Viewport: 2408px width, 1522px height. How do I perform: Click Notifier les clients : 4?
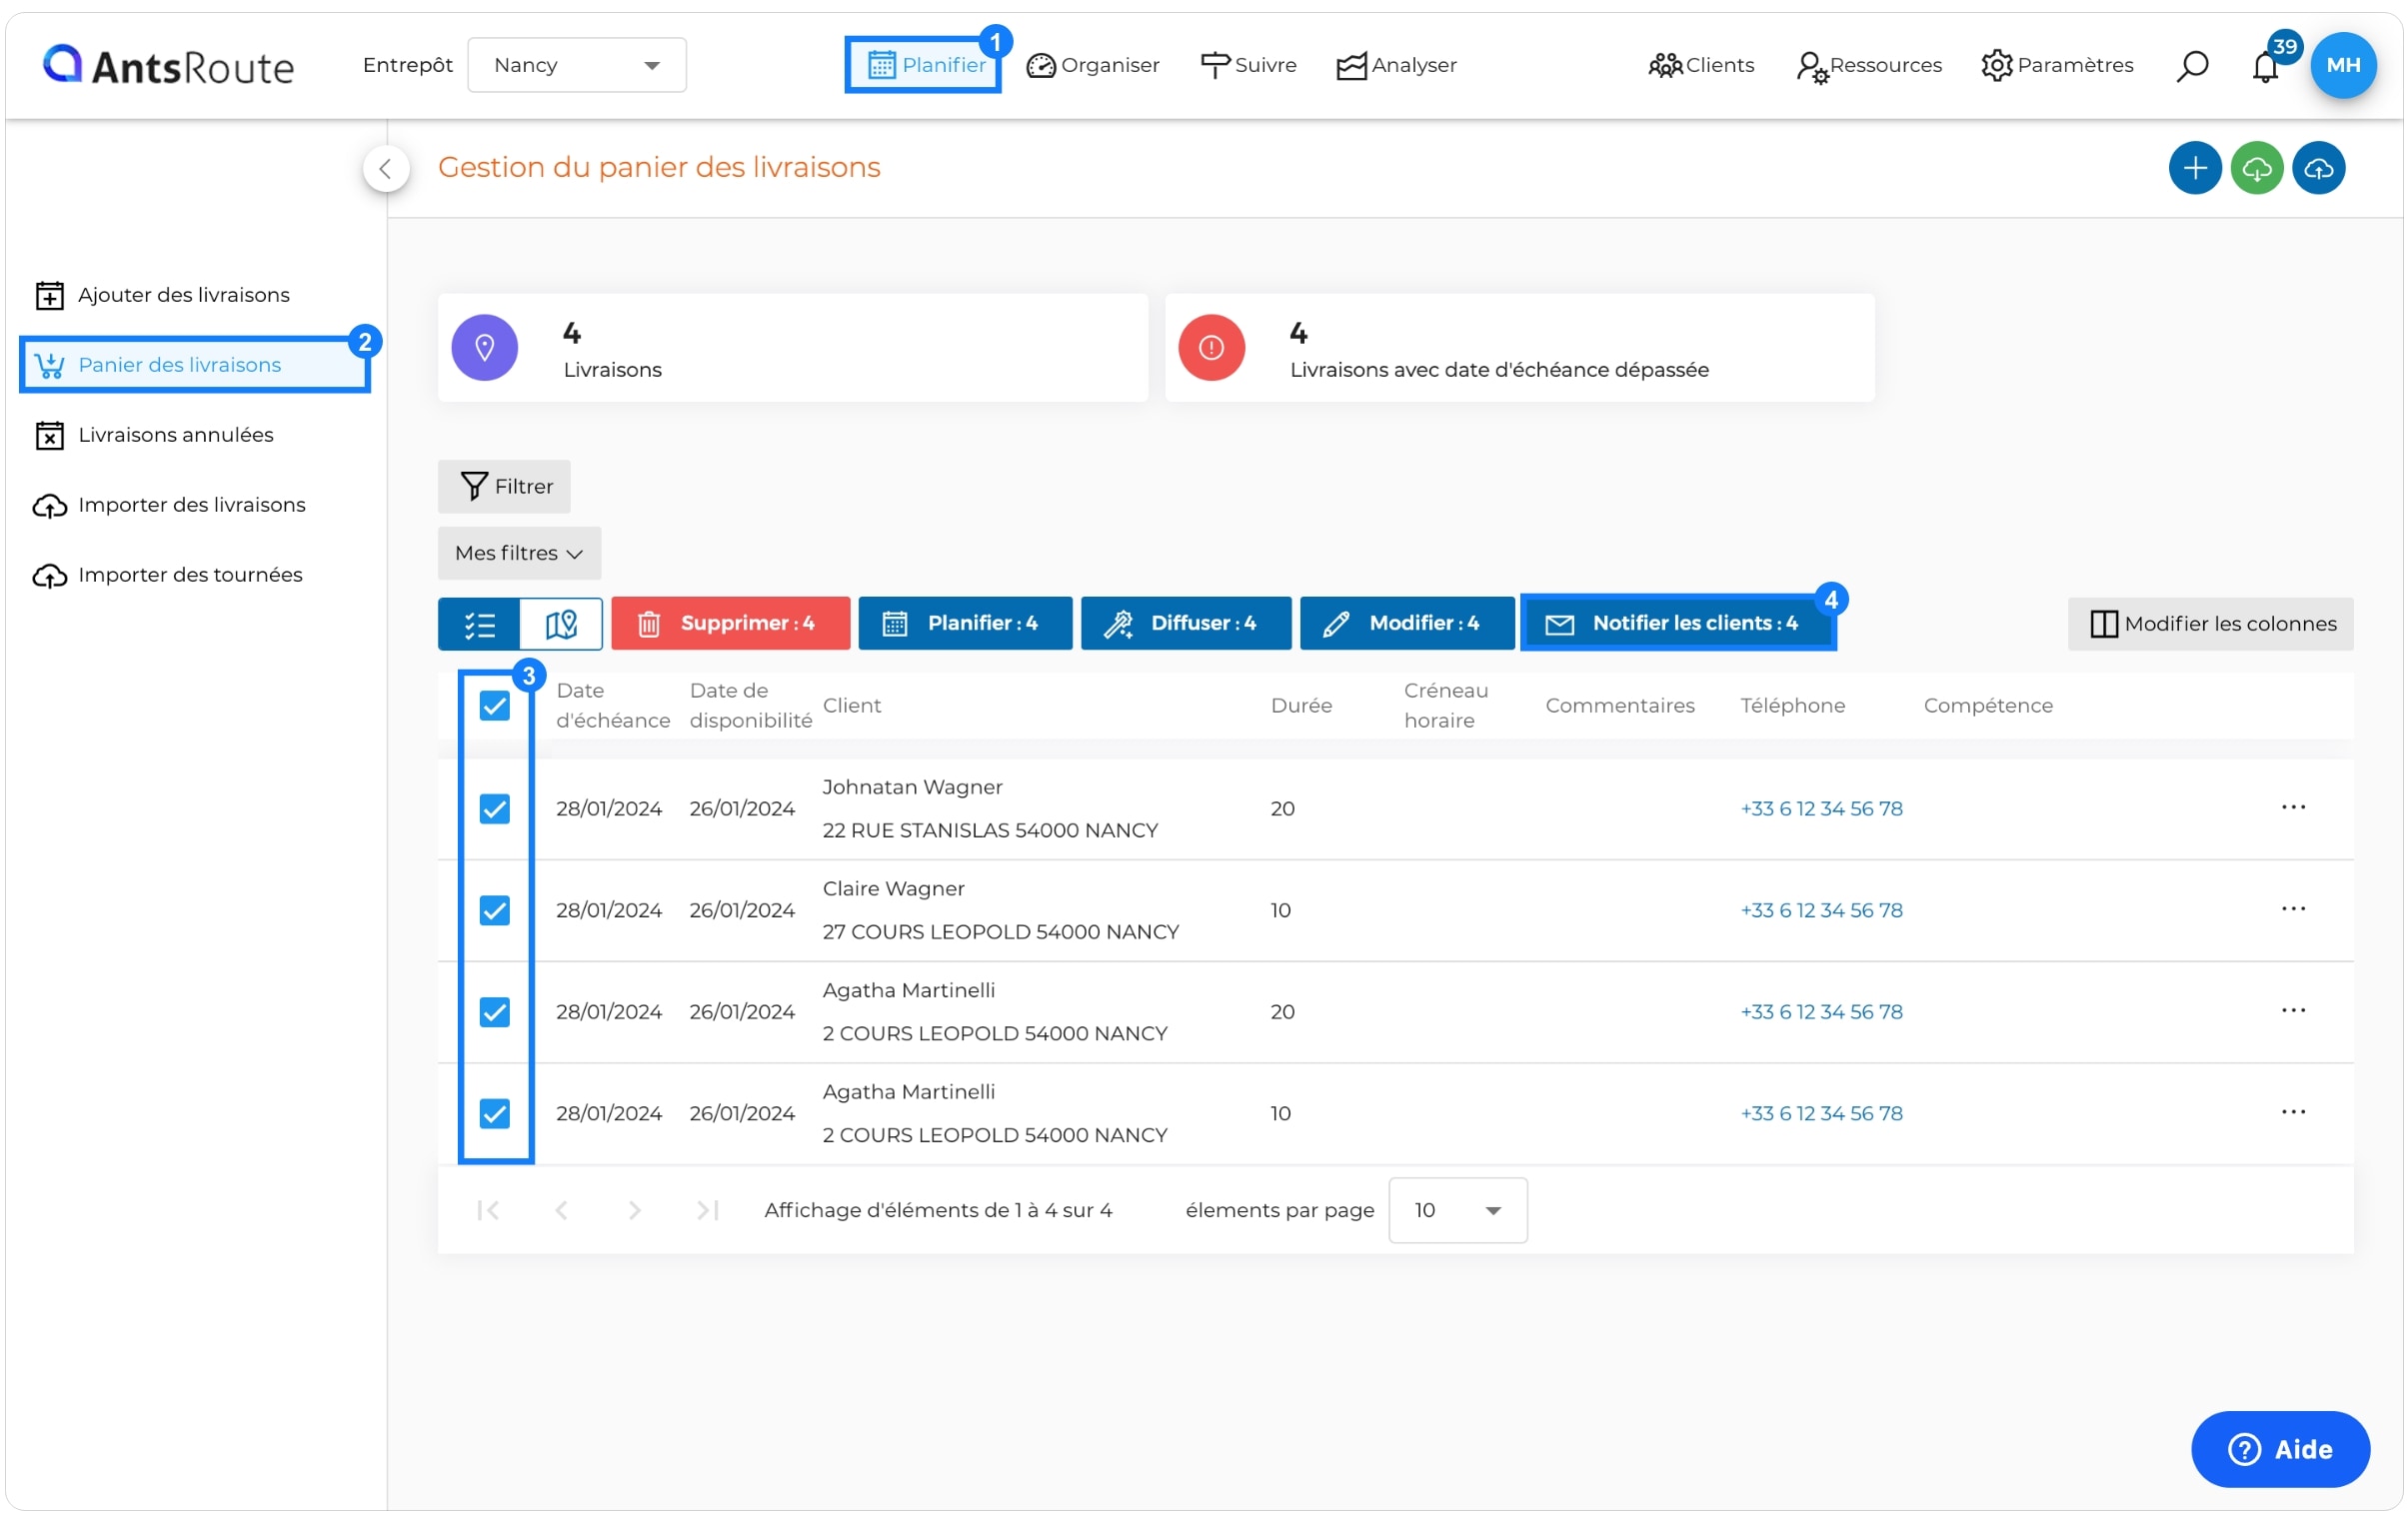tap(1677, 624)
